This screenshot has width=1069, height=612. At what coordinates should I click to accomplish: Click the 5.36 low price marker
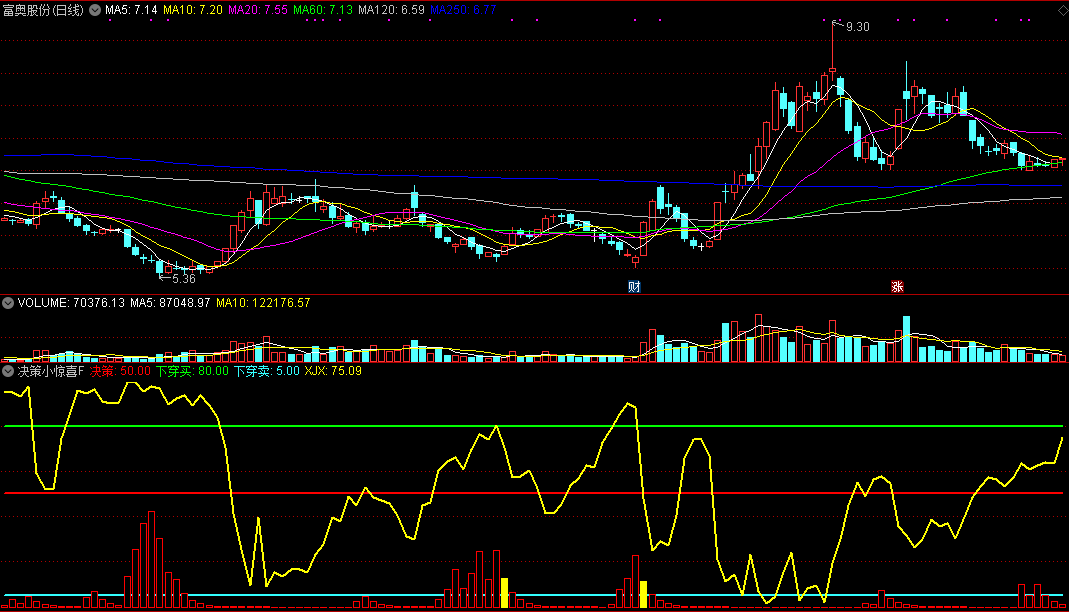[x=183, y=279]
